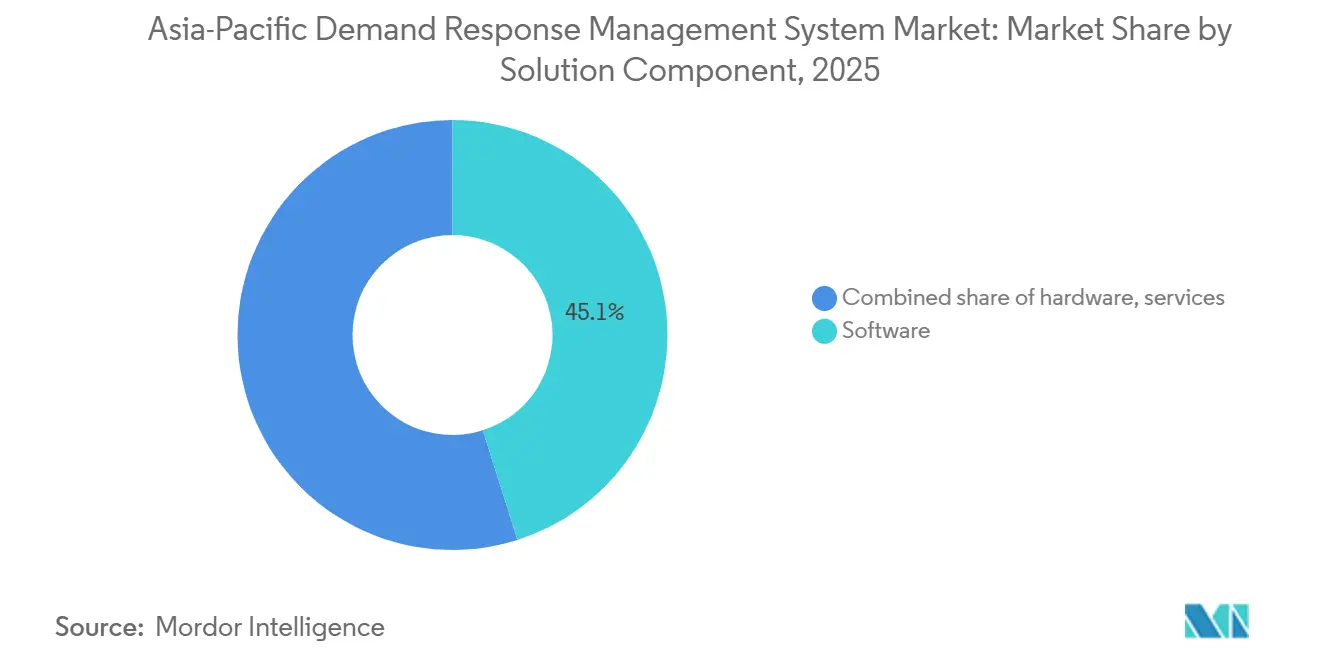
Task: Click the chart title's first line
Action: [x=690, y=31]
